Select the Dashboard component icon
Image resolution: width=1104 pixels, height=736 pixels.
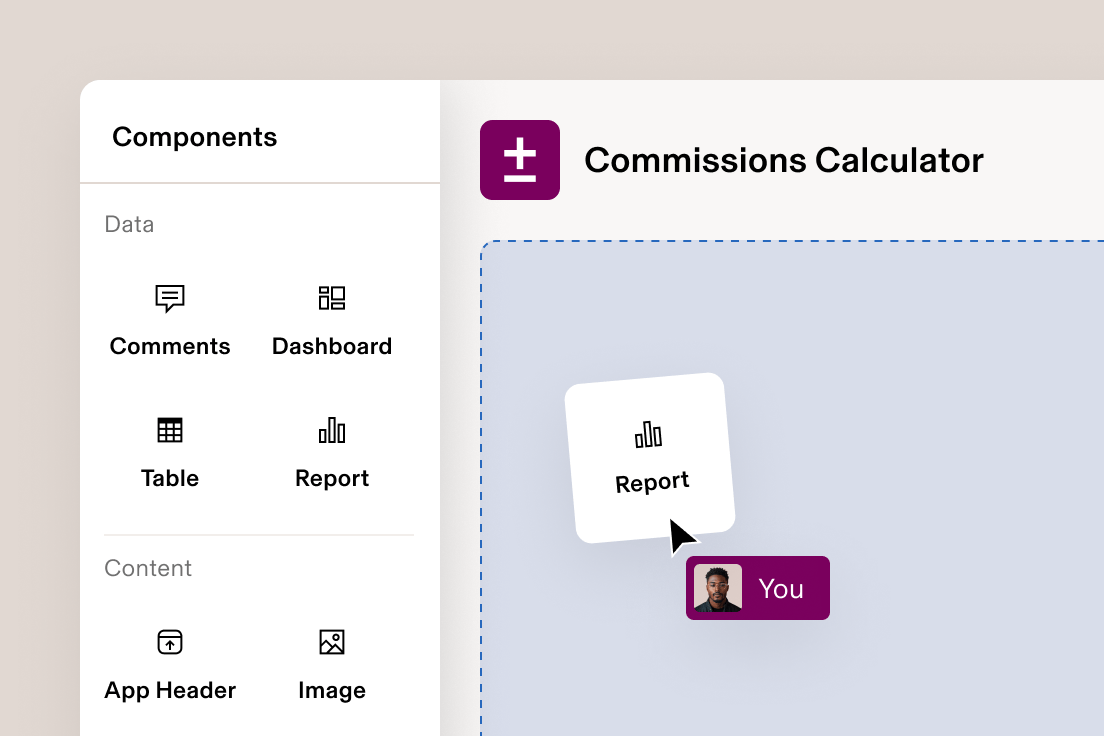tap(332, 298)
